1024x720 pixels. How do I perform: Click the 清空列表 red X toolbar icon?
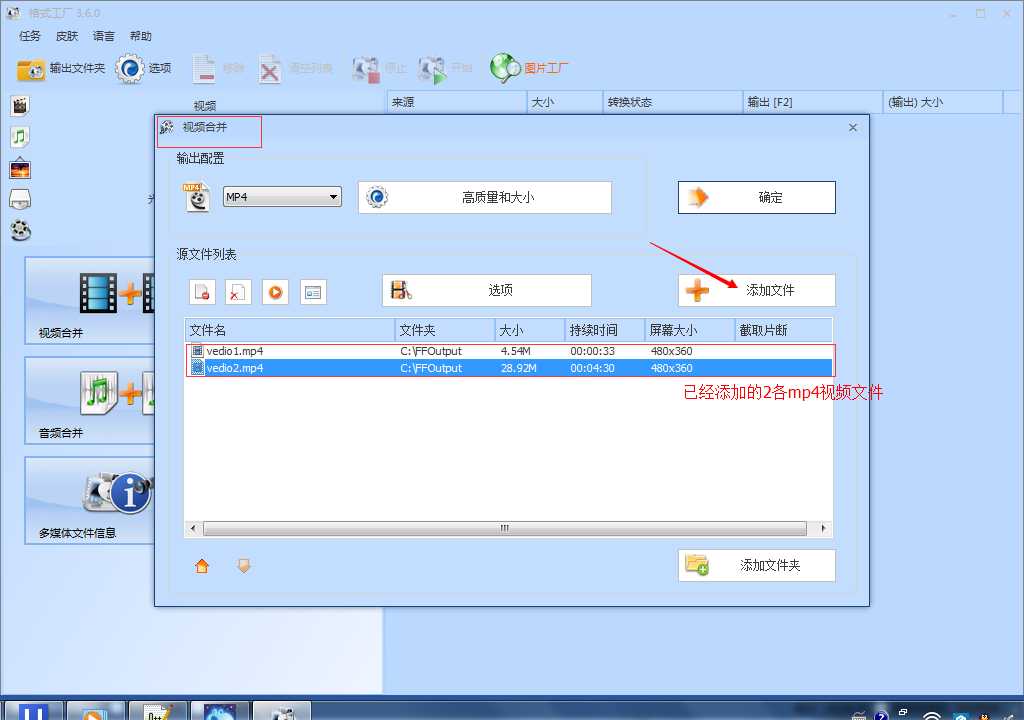[x=269, y=69]
